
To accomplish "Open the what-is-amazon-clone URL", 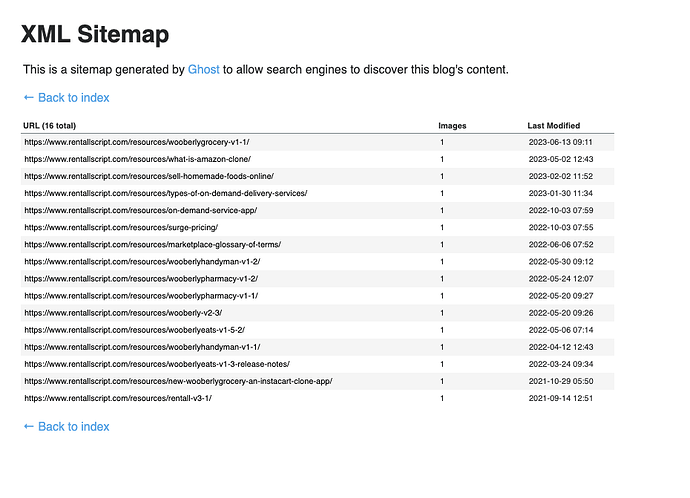I will (x=136, y=159).
